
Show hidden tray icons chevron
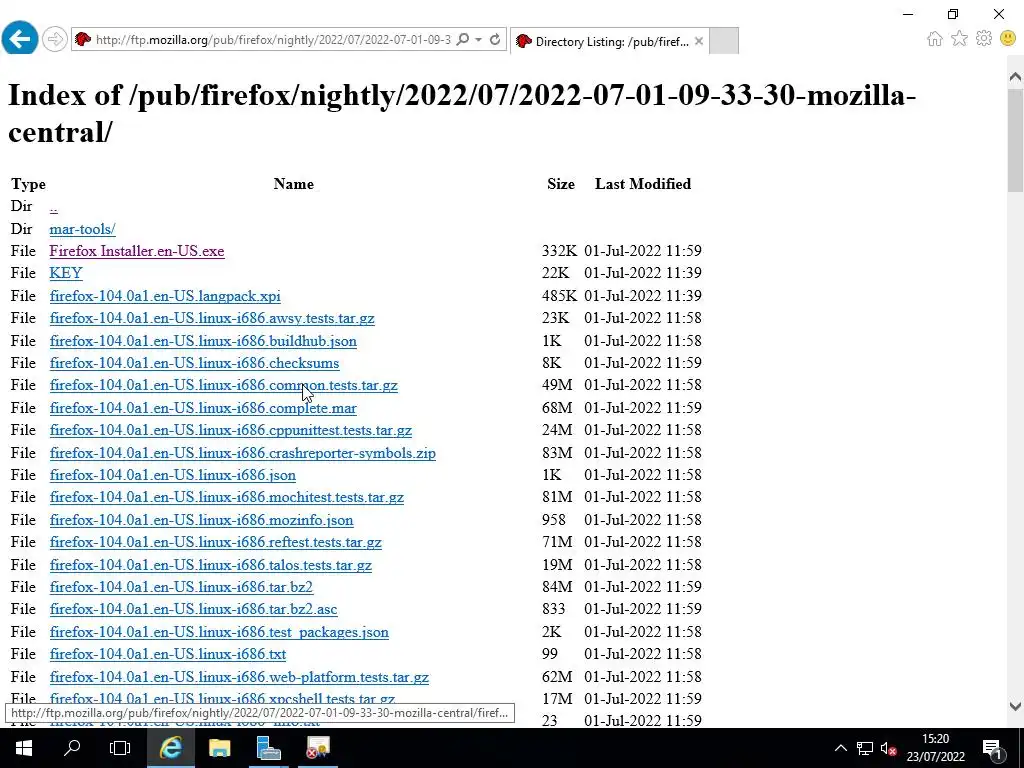(x=841, y=748)
